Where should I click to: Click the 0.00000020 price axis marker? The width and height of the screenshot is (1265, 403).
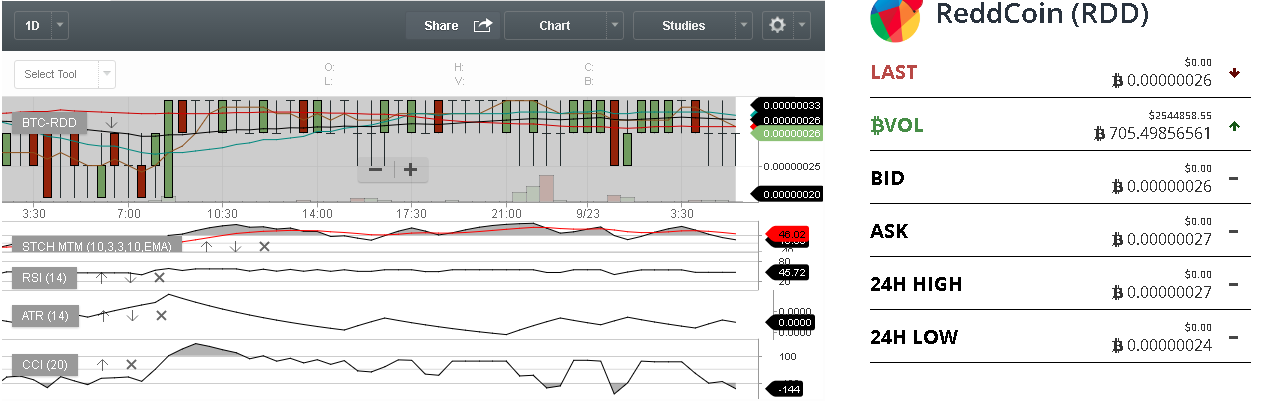[788, 195]
